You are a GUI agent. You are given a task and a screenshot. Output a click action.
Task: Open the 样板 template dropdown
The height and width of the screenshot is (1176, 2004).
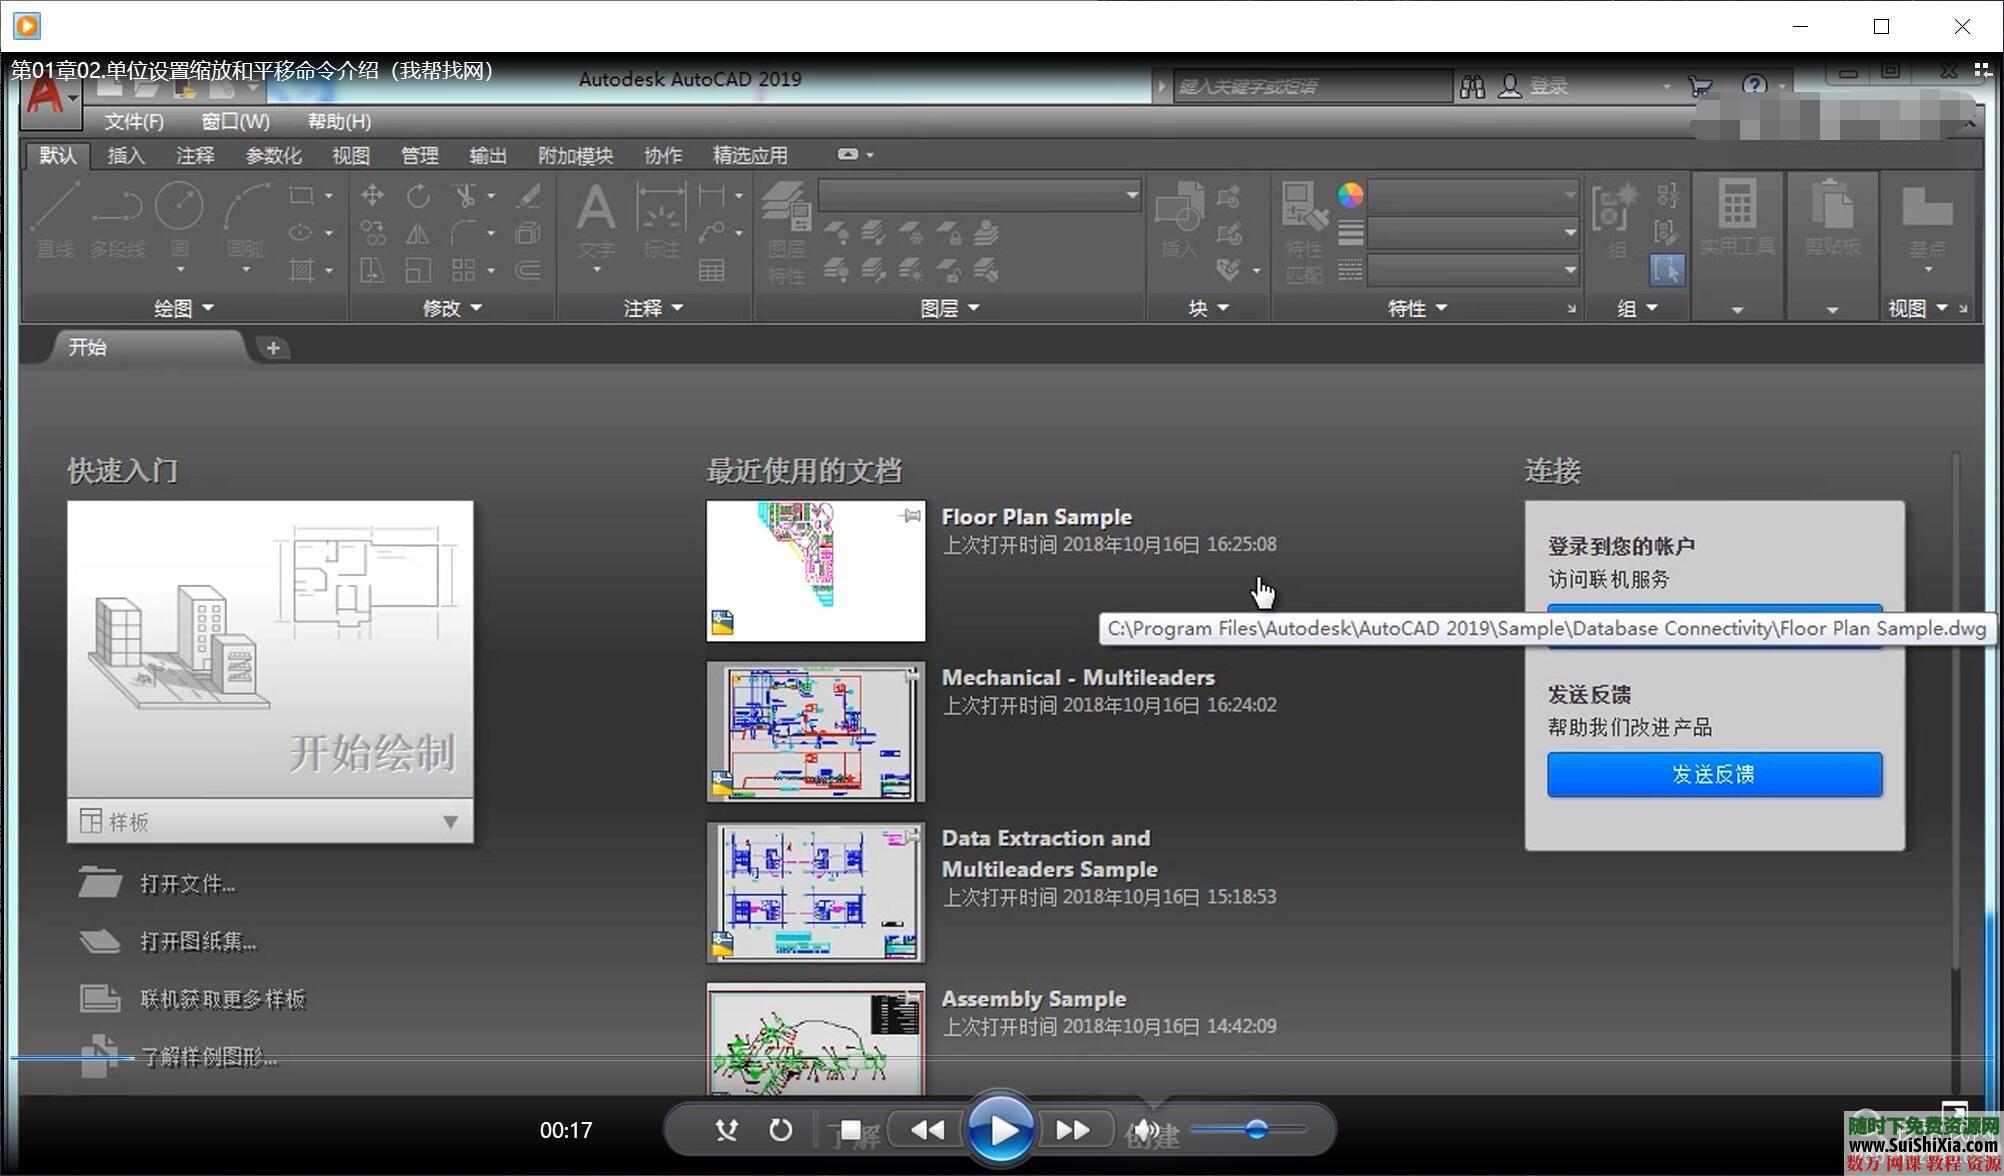450,822
